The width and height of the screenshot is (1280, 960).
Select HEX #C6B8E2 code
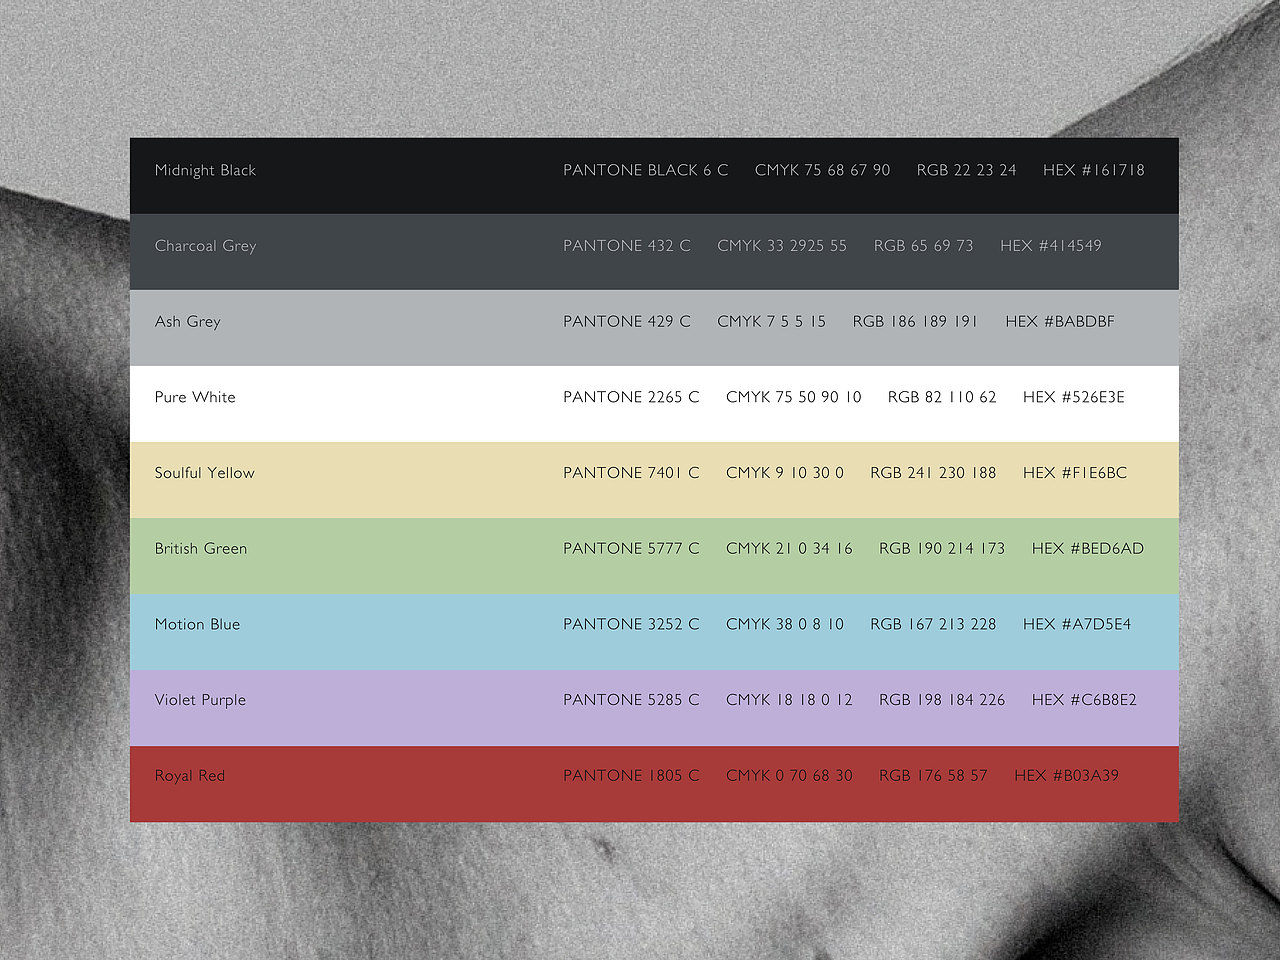(x=1084, y=700)
